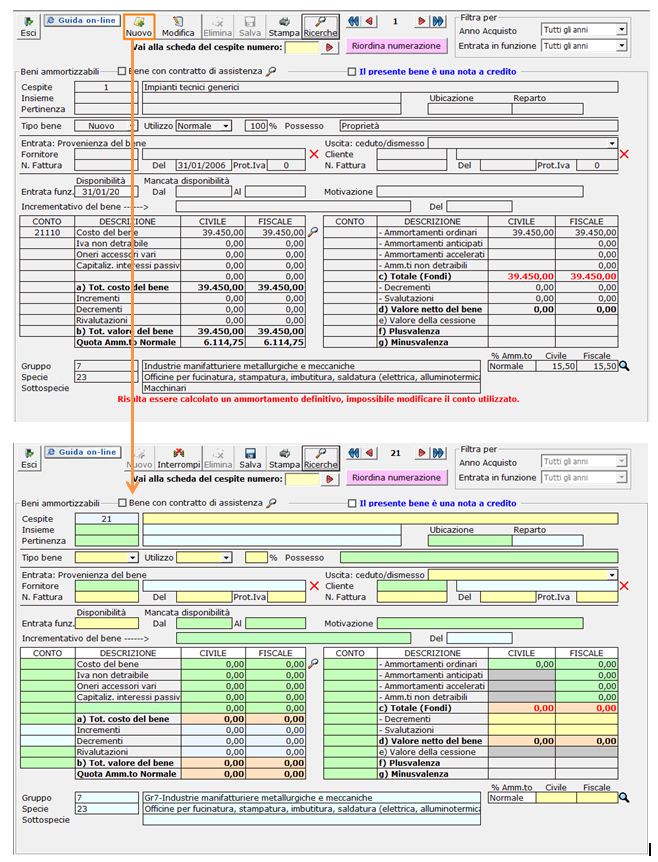The height and width of the screenshot is (862, 658).
Task: Click Entrata funz. date field, cespite 21 window
Action: (107, 623)
